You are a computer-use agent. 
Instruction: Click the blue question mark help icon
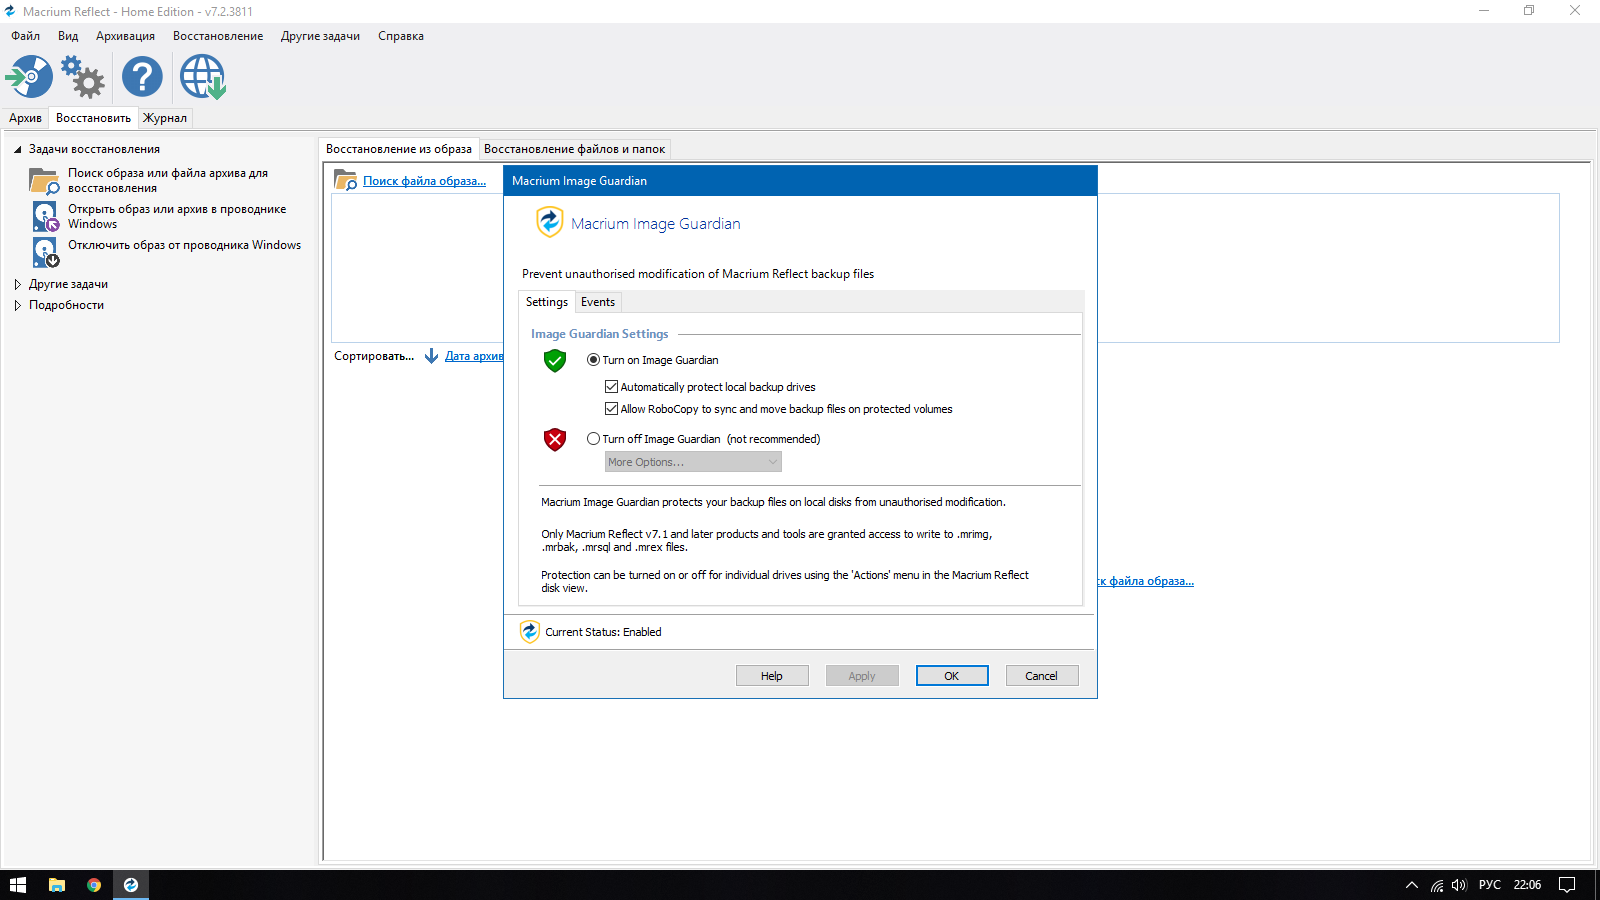pos(142,77)
